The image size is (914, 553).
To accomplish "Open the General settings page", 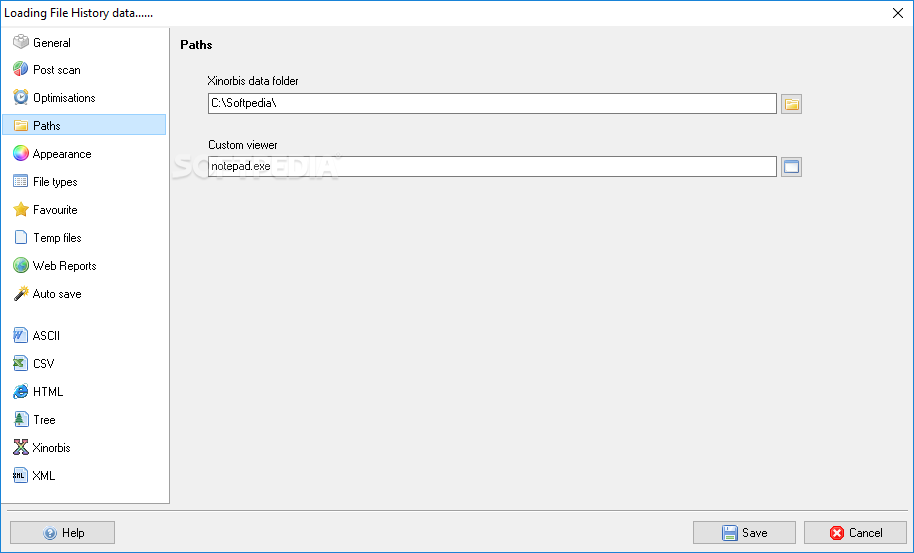I will 85,42.
